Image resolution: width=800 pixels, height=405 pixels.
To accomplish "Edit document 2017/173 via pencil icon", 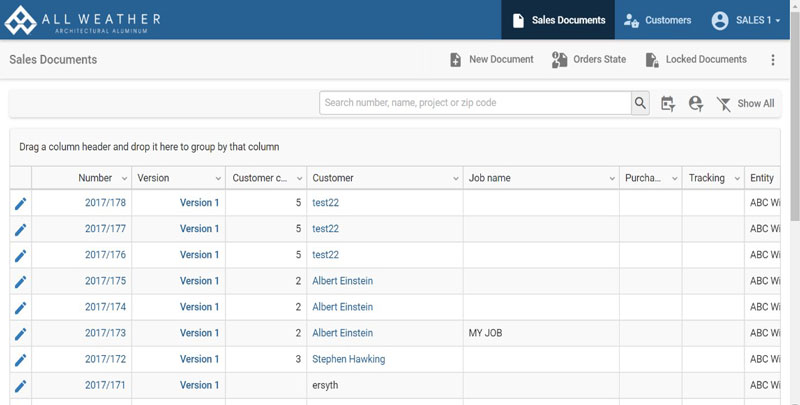I will [20, 333].
